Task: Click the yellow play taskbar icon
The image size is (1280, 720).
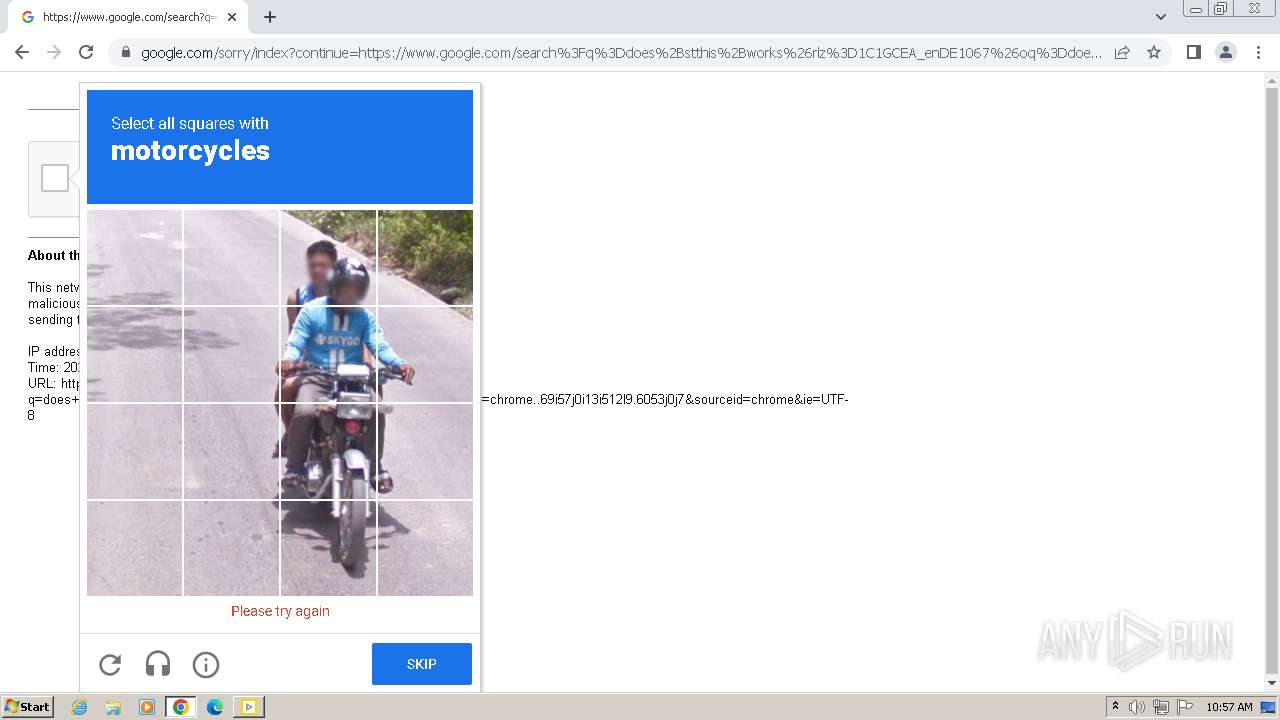Action: [248, 707]
